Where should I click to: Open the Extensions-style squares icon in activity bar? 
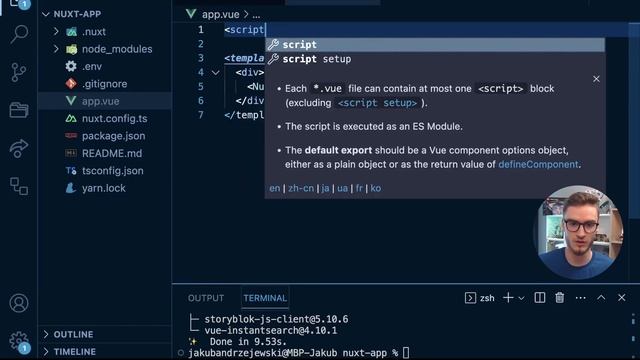(x=19, y=186)
